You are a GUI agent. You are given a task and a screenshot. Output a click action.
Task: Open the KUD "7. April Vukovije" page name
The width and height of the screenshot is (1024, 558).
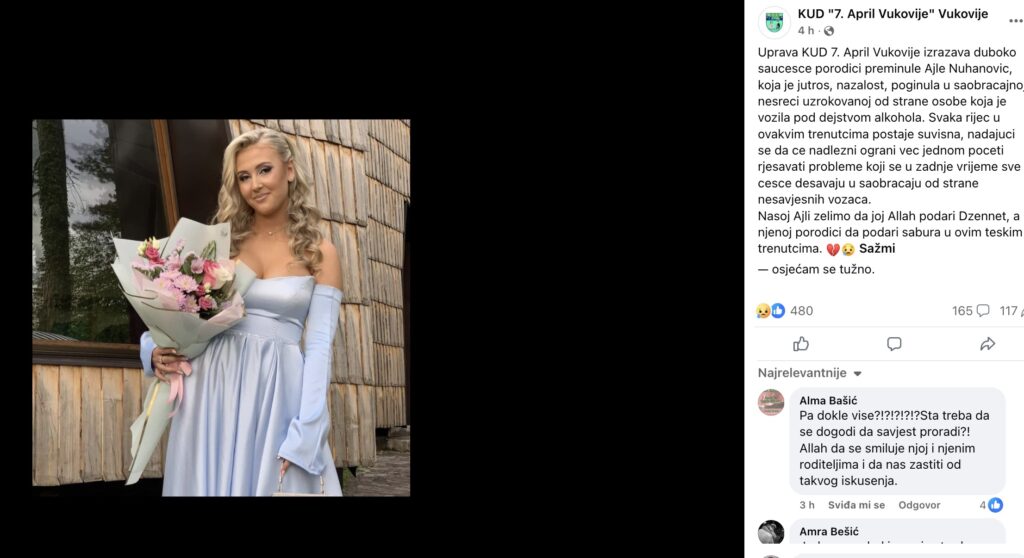(x=893, y=14)
